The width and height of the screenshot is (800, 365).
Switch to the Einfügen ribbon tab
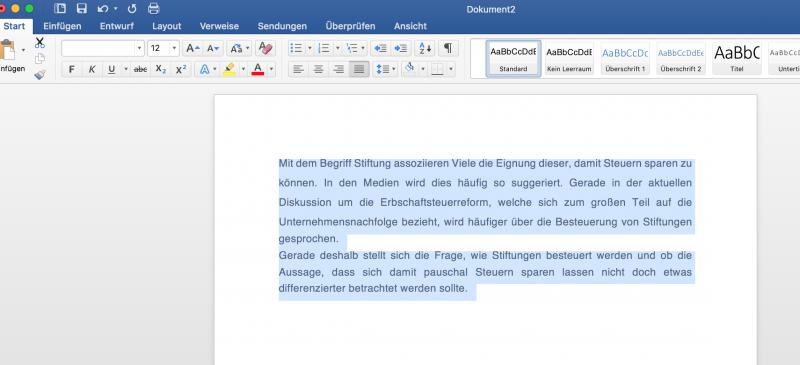coord(62,26)
